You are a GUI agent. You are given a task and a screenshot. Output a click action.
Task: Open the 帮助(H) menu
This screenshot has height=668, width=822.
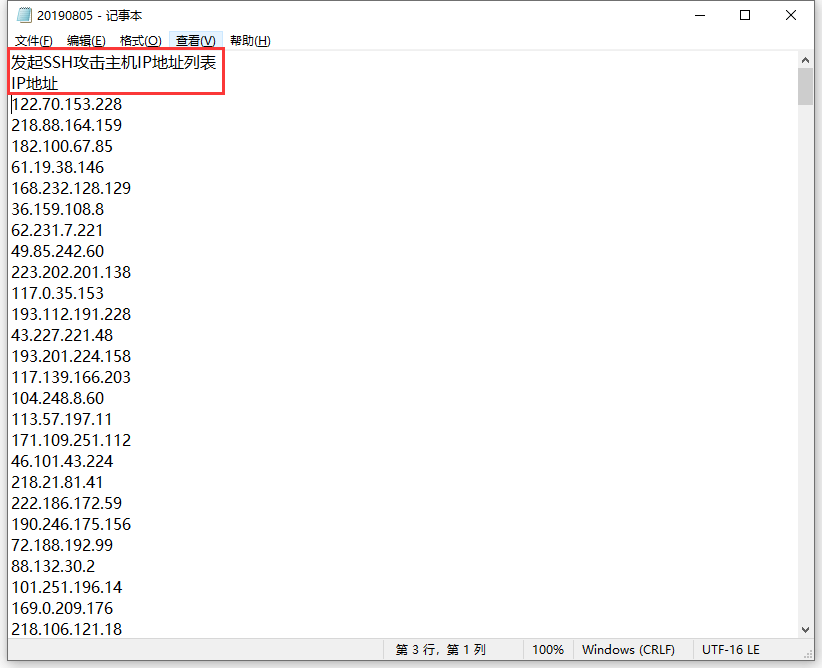click(x=250, y=41)
